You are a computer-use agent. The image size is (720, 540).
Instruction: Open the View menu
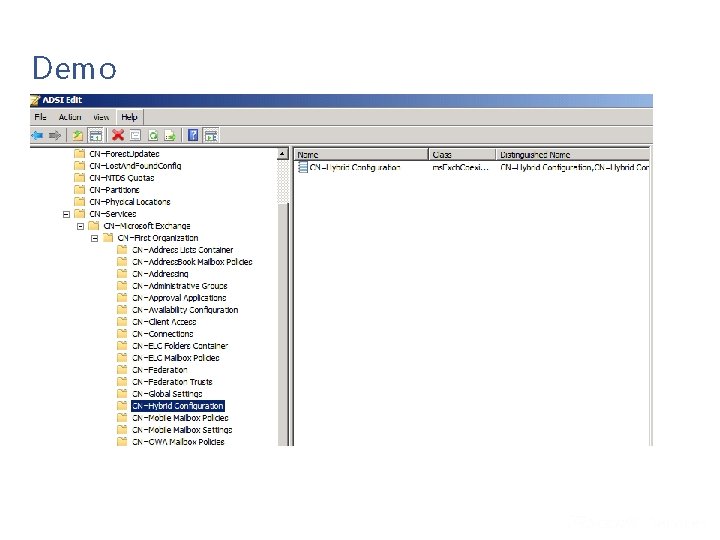101,117
